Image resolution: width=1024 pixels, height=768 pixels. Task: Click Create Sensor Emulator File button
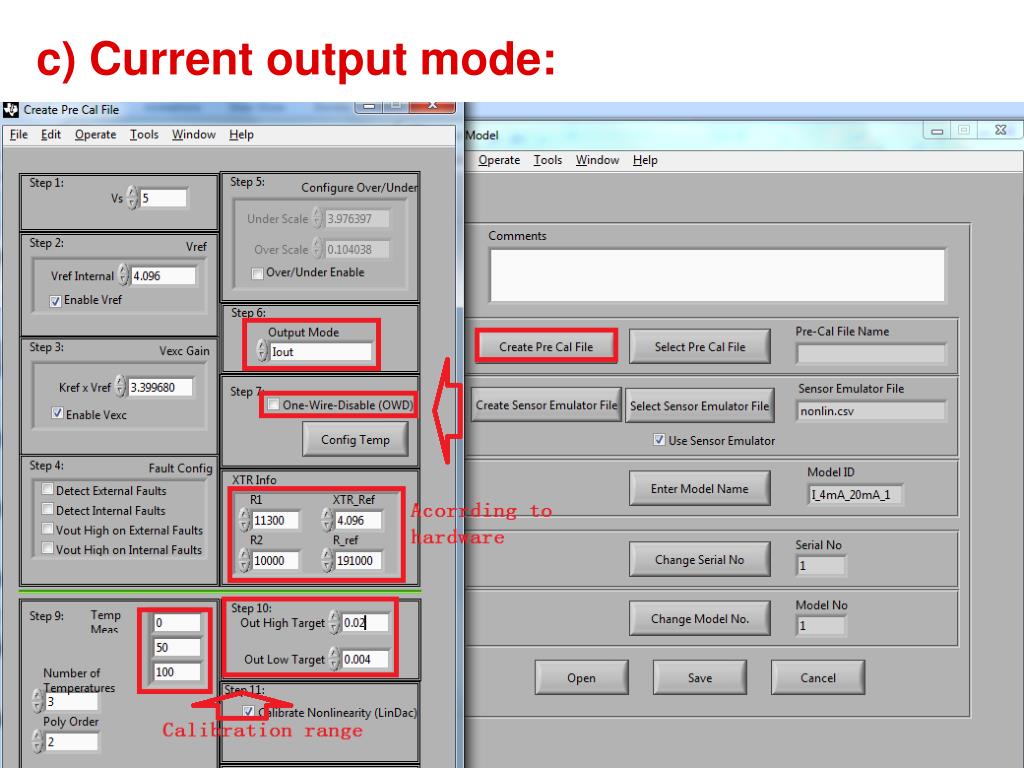pos(546,405)
